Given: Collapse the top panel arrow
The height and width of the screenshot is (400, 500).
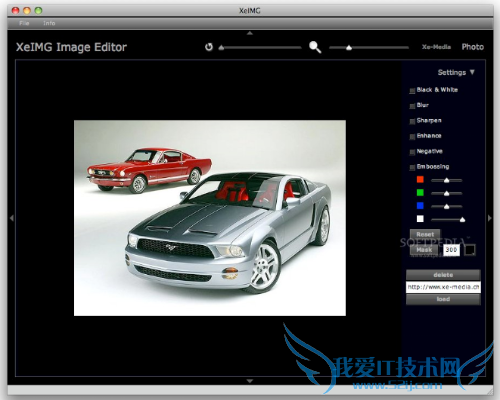Looking at the screenshot, I should pos(250,33).
